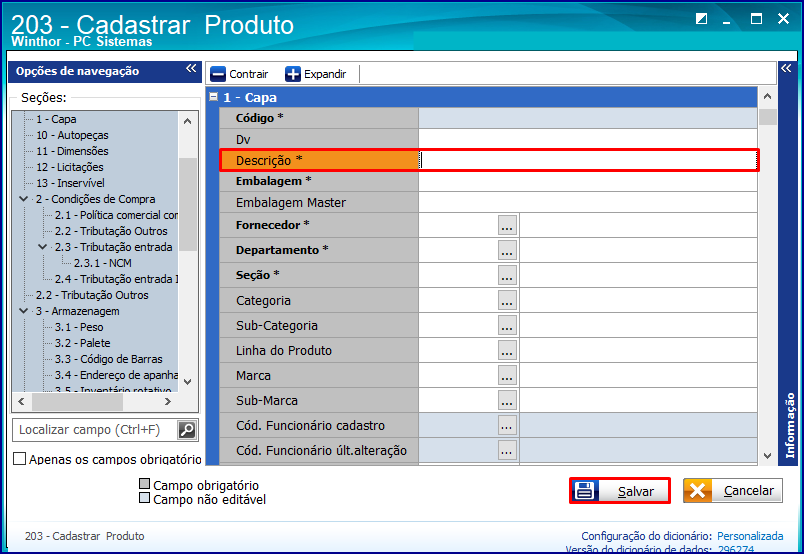Click the sections tree vertical scrollbar thumb

click(x=188, y=204)
